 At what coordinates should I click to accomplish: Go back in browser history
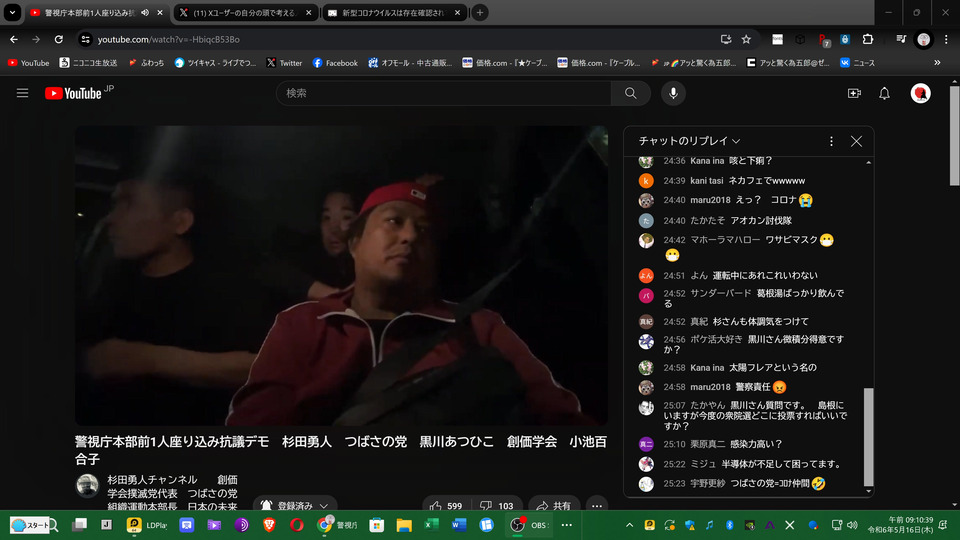click(x=13, y=39)
